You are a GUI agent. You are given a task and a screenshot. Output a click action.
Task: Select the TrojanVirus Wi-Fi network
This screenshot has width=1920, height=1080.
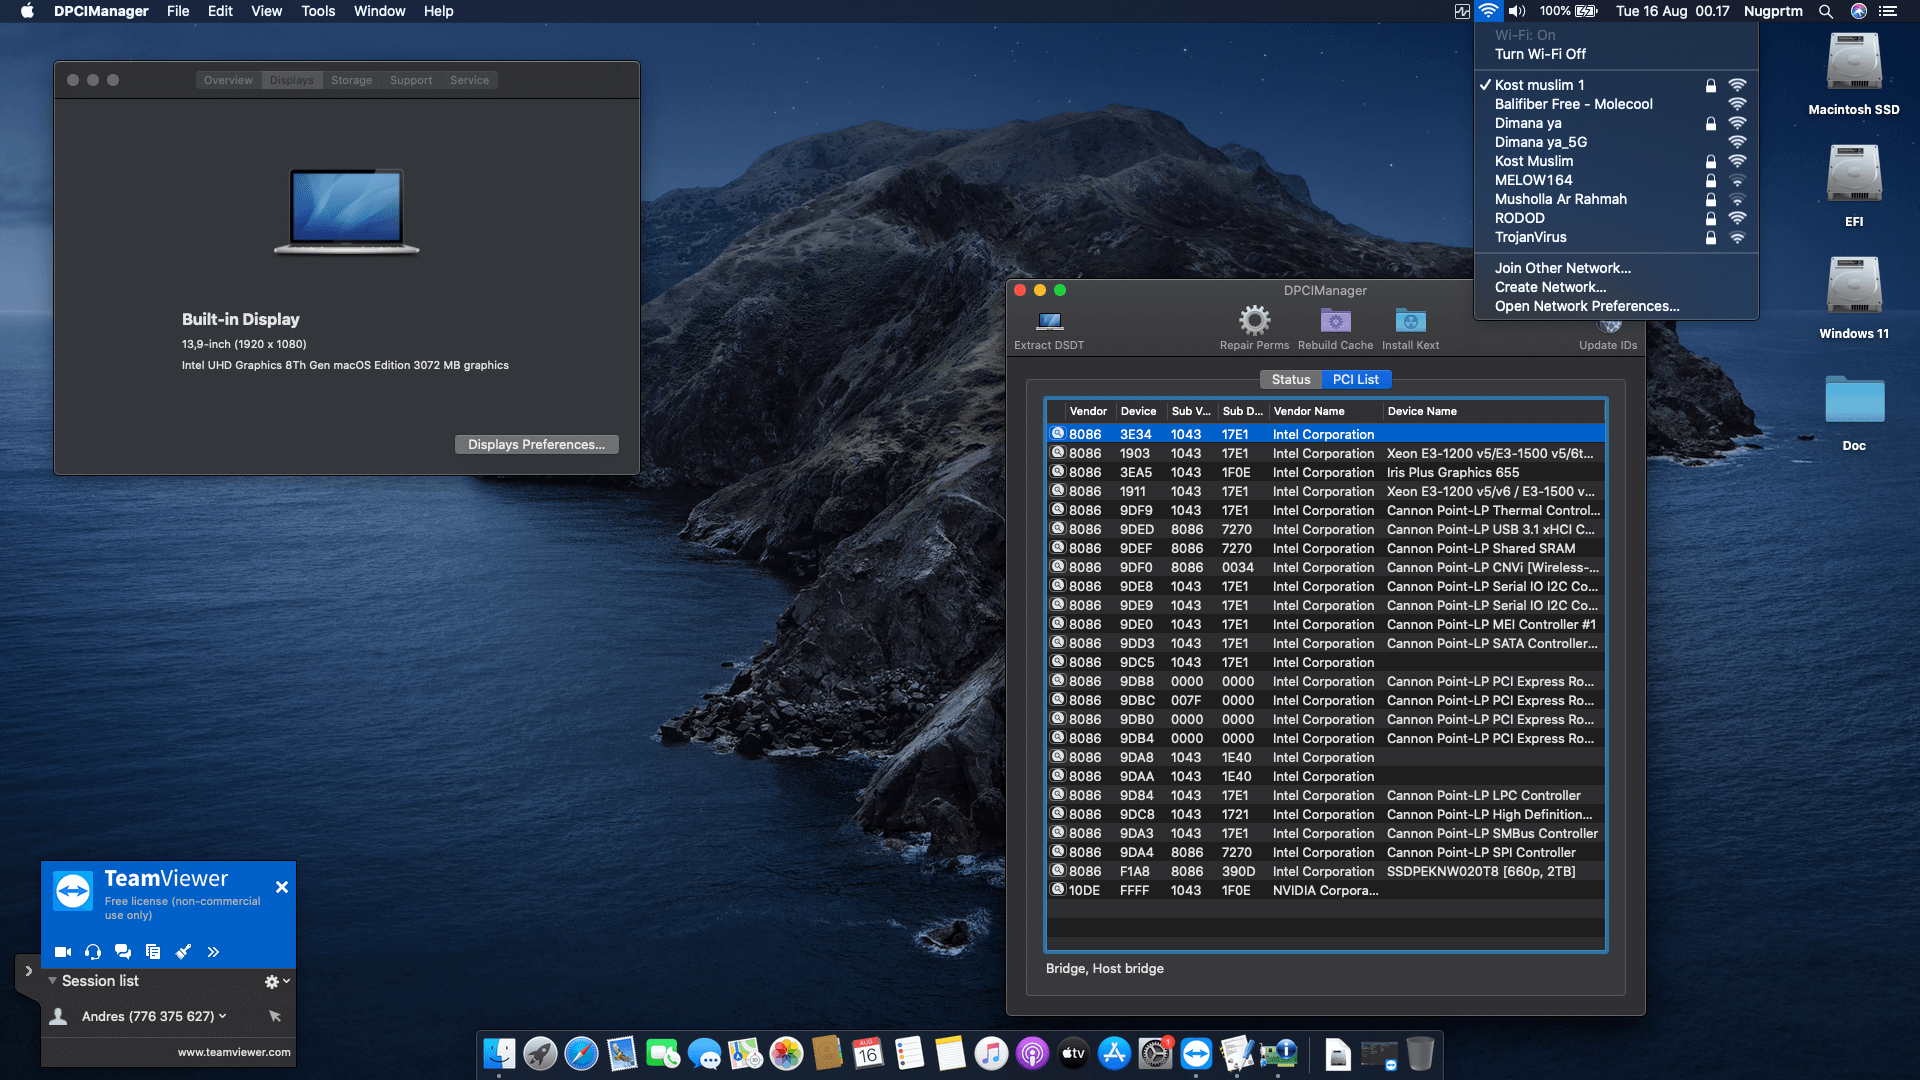tap(1616, 237)
